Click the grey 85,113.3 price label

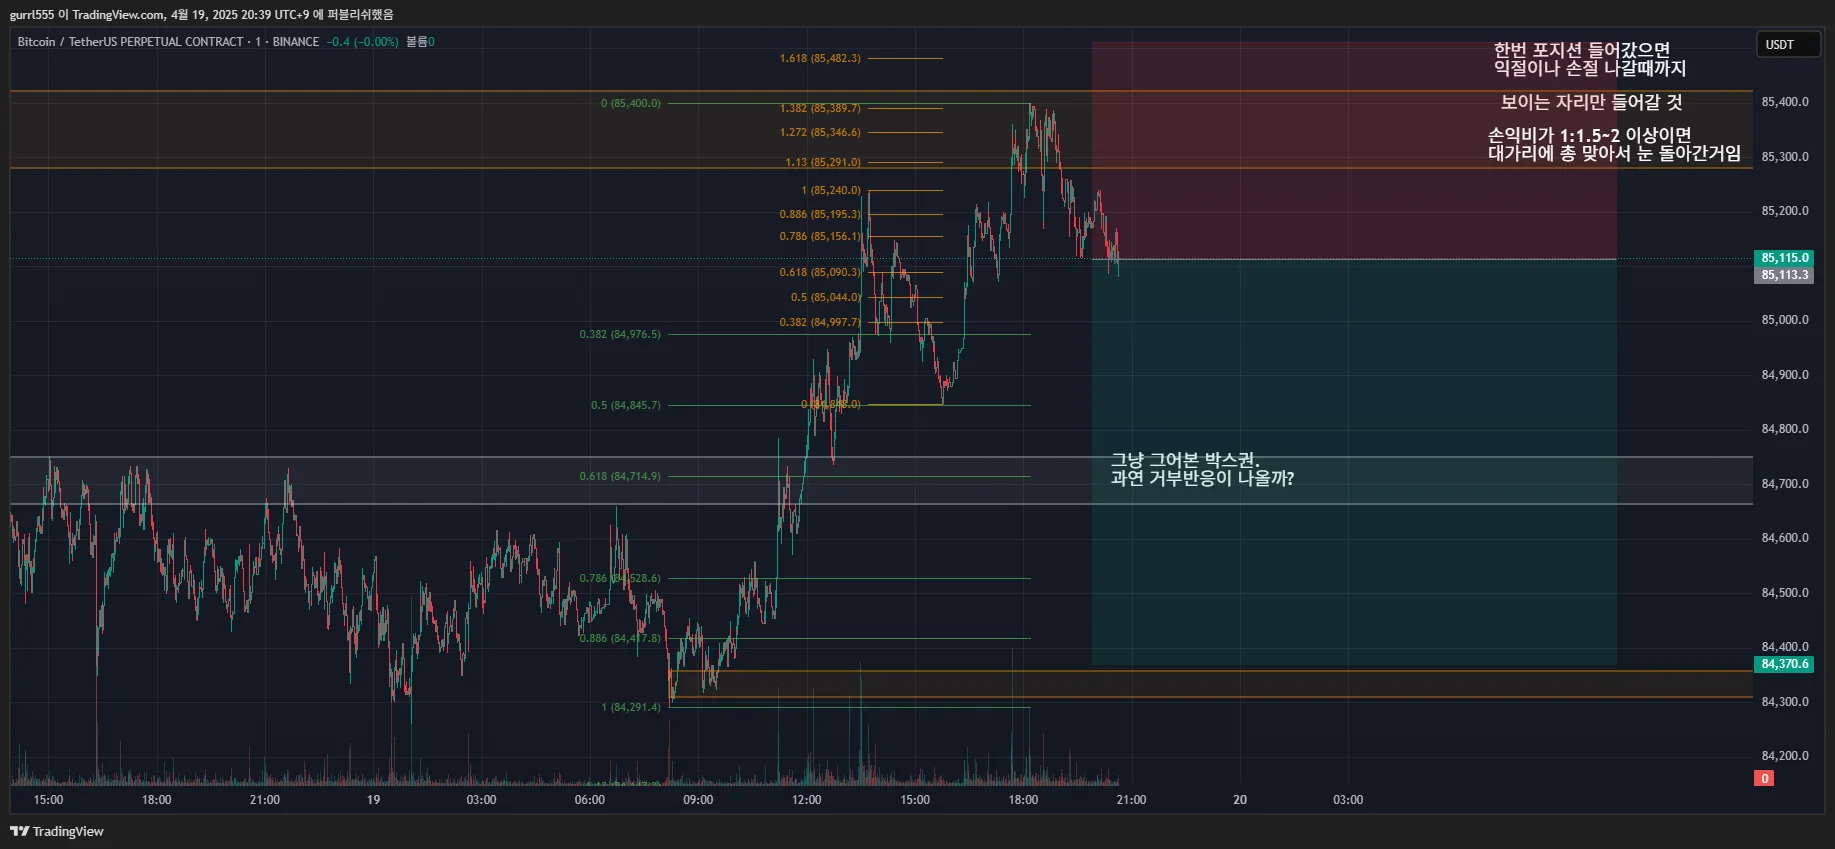(1785, 275)
